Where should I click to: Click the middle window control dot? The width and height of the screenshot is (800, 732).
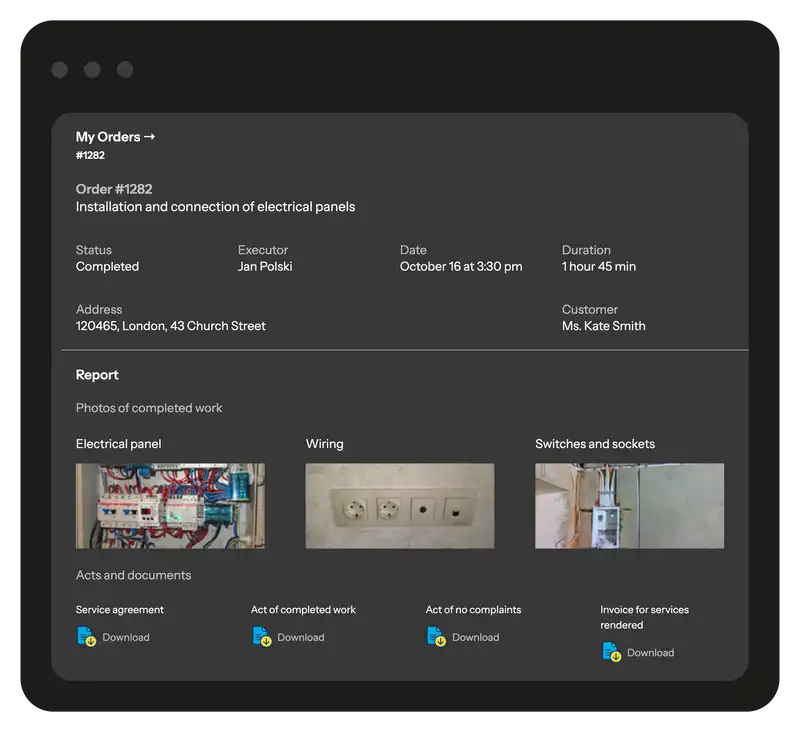tap(92, 70)
